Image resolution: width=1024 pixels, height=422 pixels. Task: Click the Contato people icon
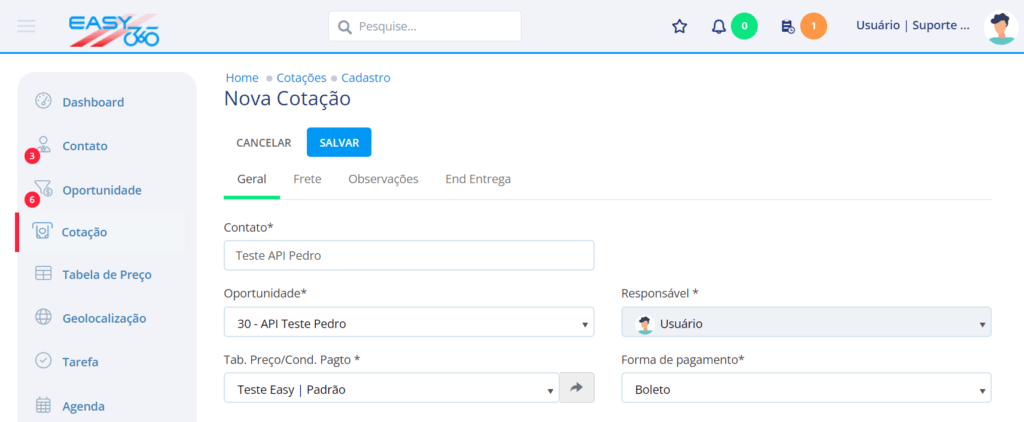click(43, 144)
